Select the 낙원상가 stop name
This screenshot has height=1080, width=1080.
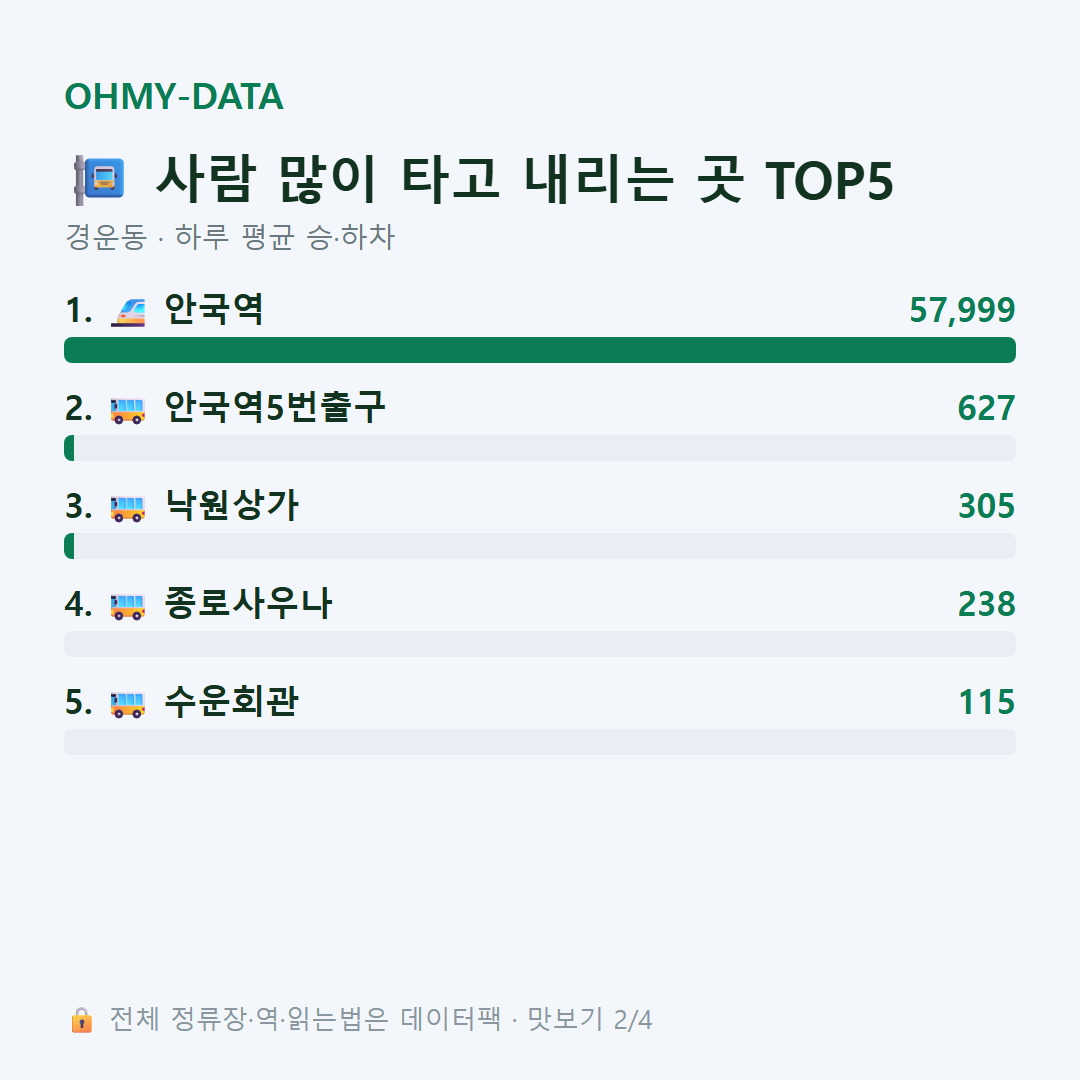pos(232,505)
